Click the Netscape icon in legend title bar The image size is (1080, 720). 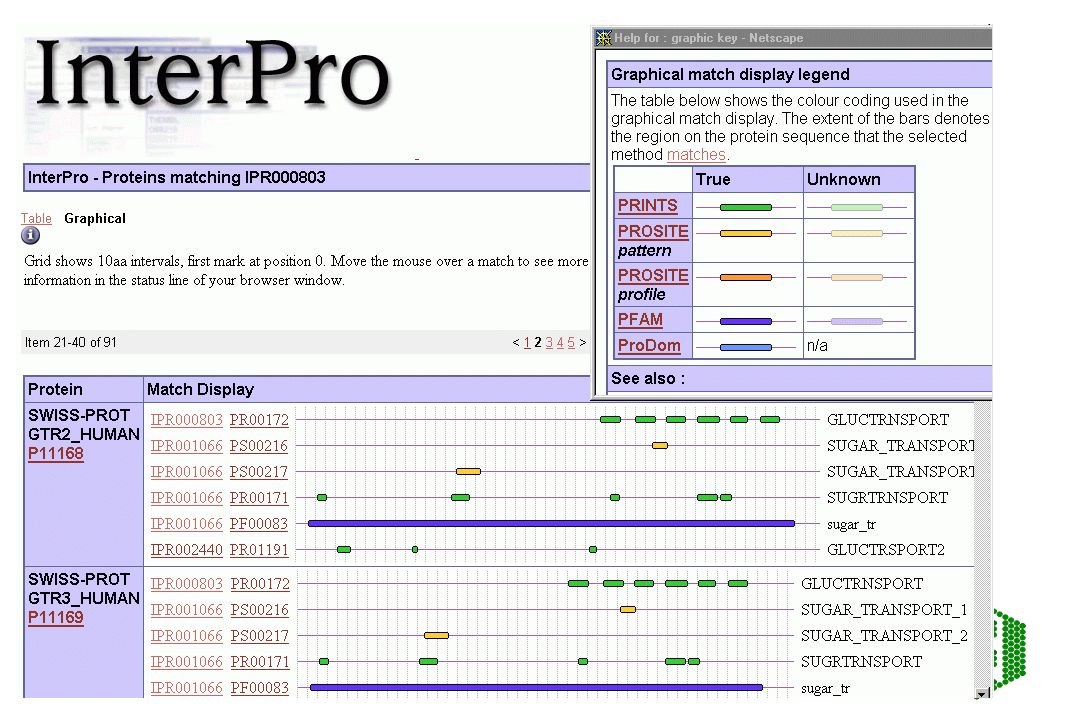[603, 38]
